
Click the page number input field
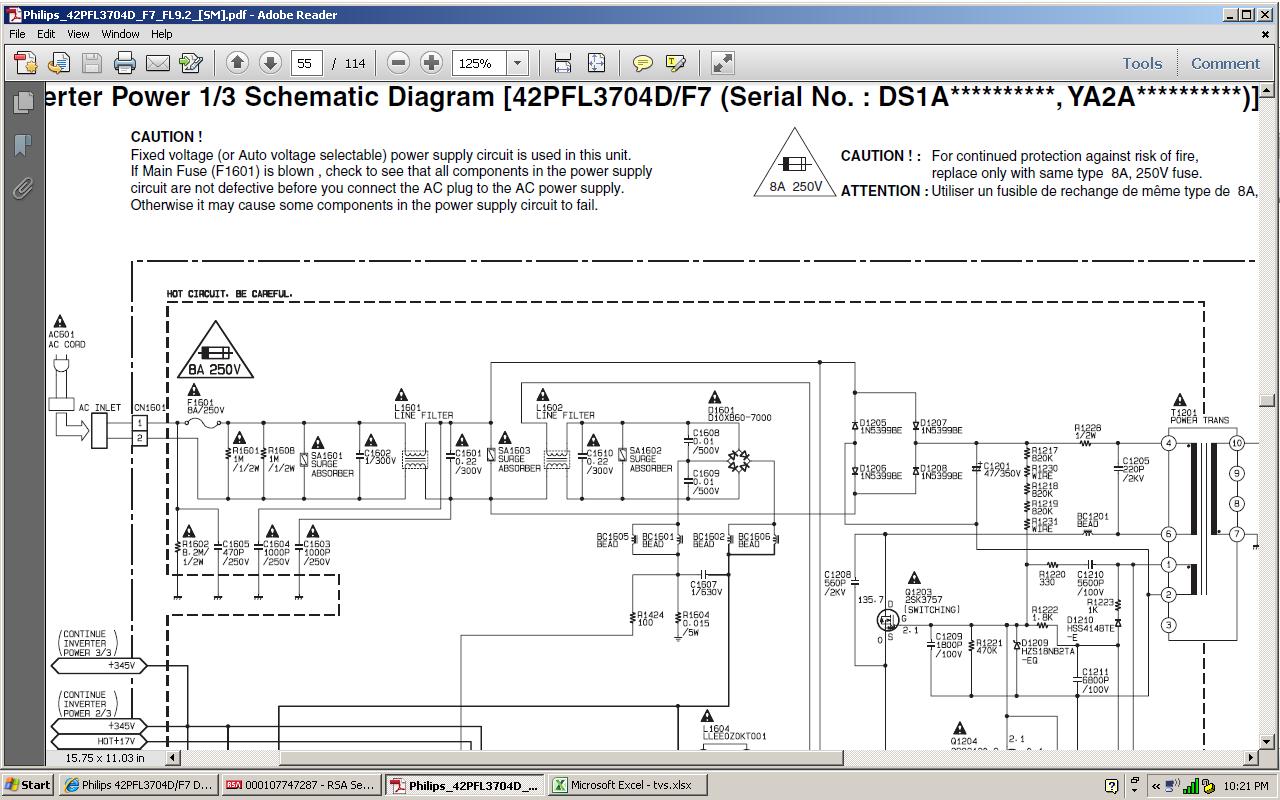coord(305,63)
